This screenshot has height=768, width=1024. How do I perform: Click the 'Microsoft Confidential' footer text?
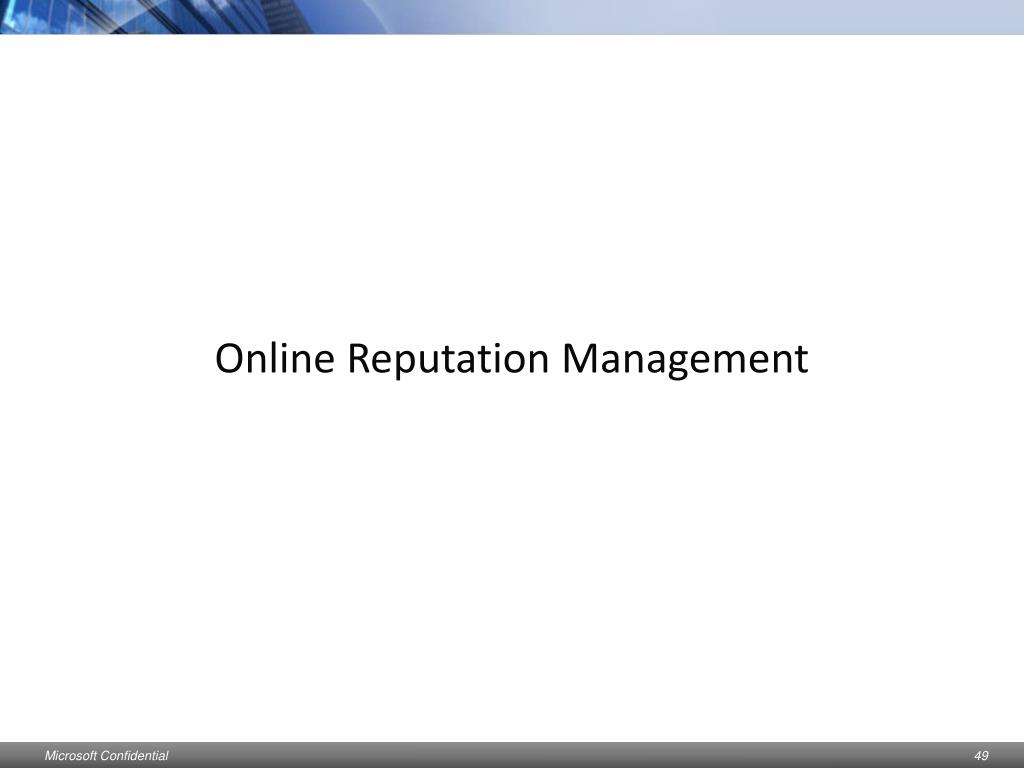click(x=106, y=756)
